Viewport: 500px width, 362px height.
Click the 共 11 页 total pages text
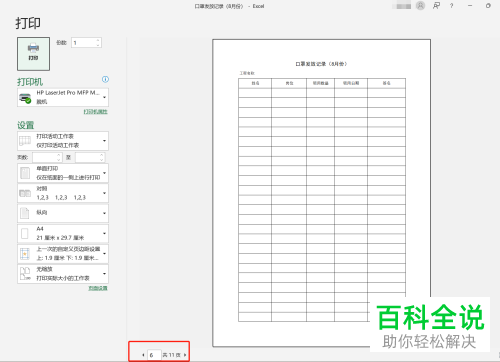[172, 355]
